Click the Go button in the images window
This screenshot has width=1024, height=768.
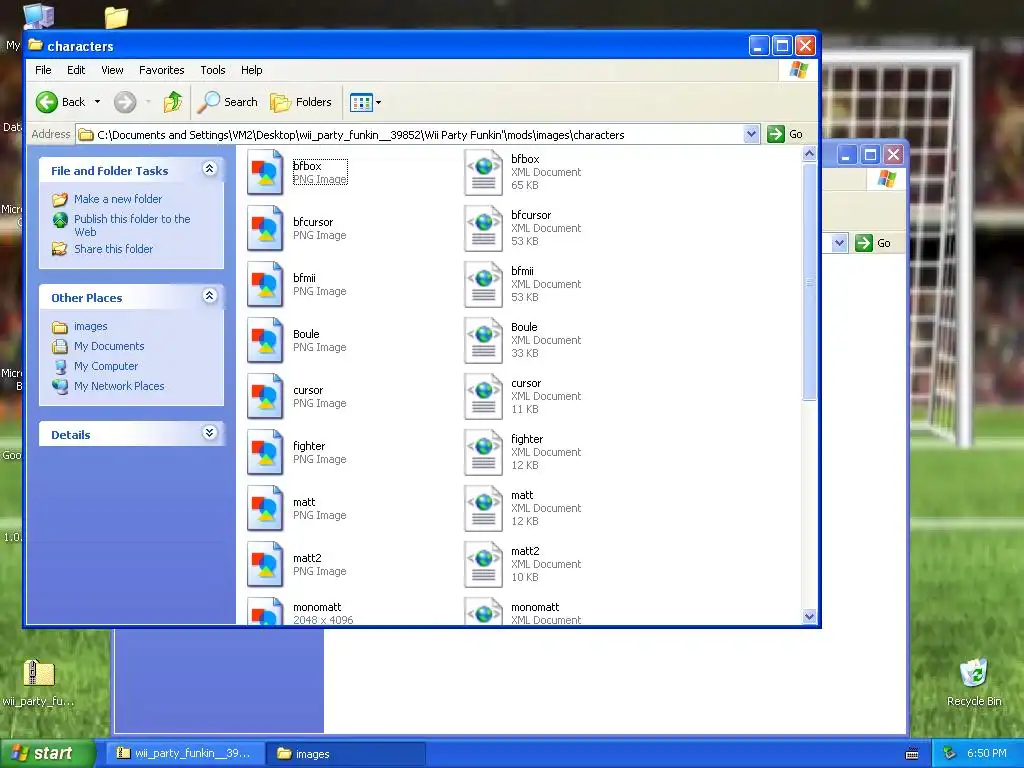[x=874, y=243]
